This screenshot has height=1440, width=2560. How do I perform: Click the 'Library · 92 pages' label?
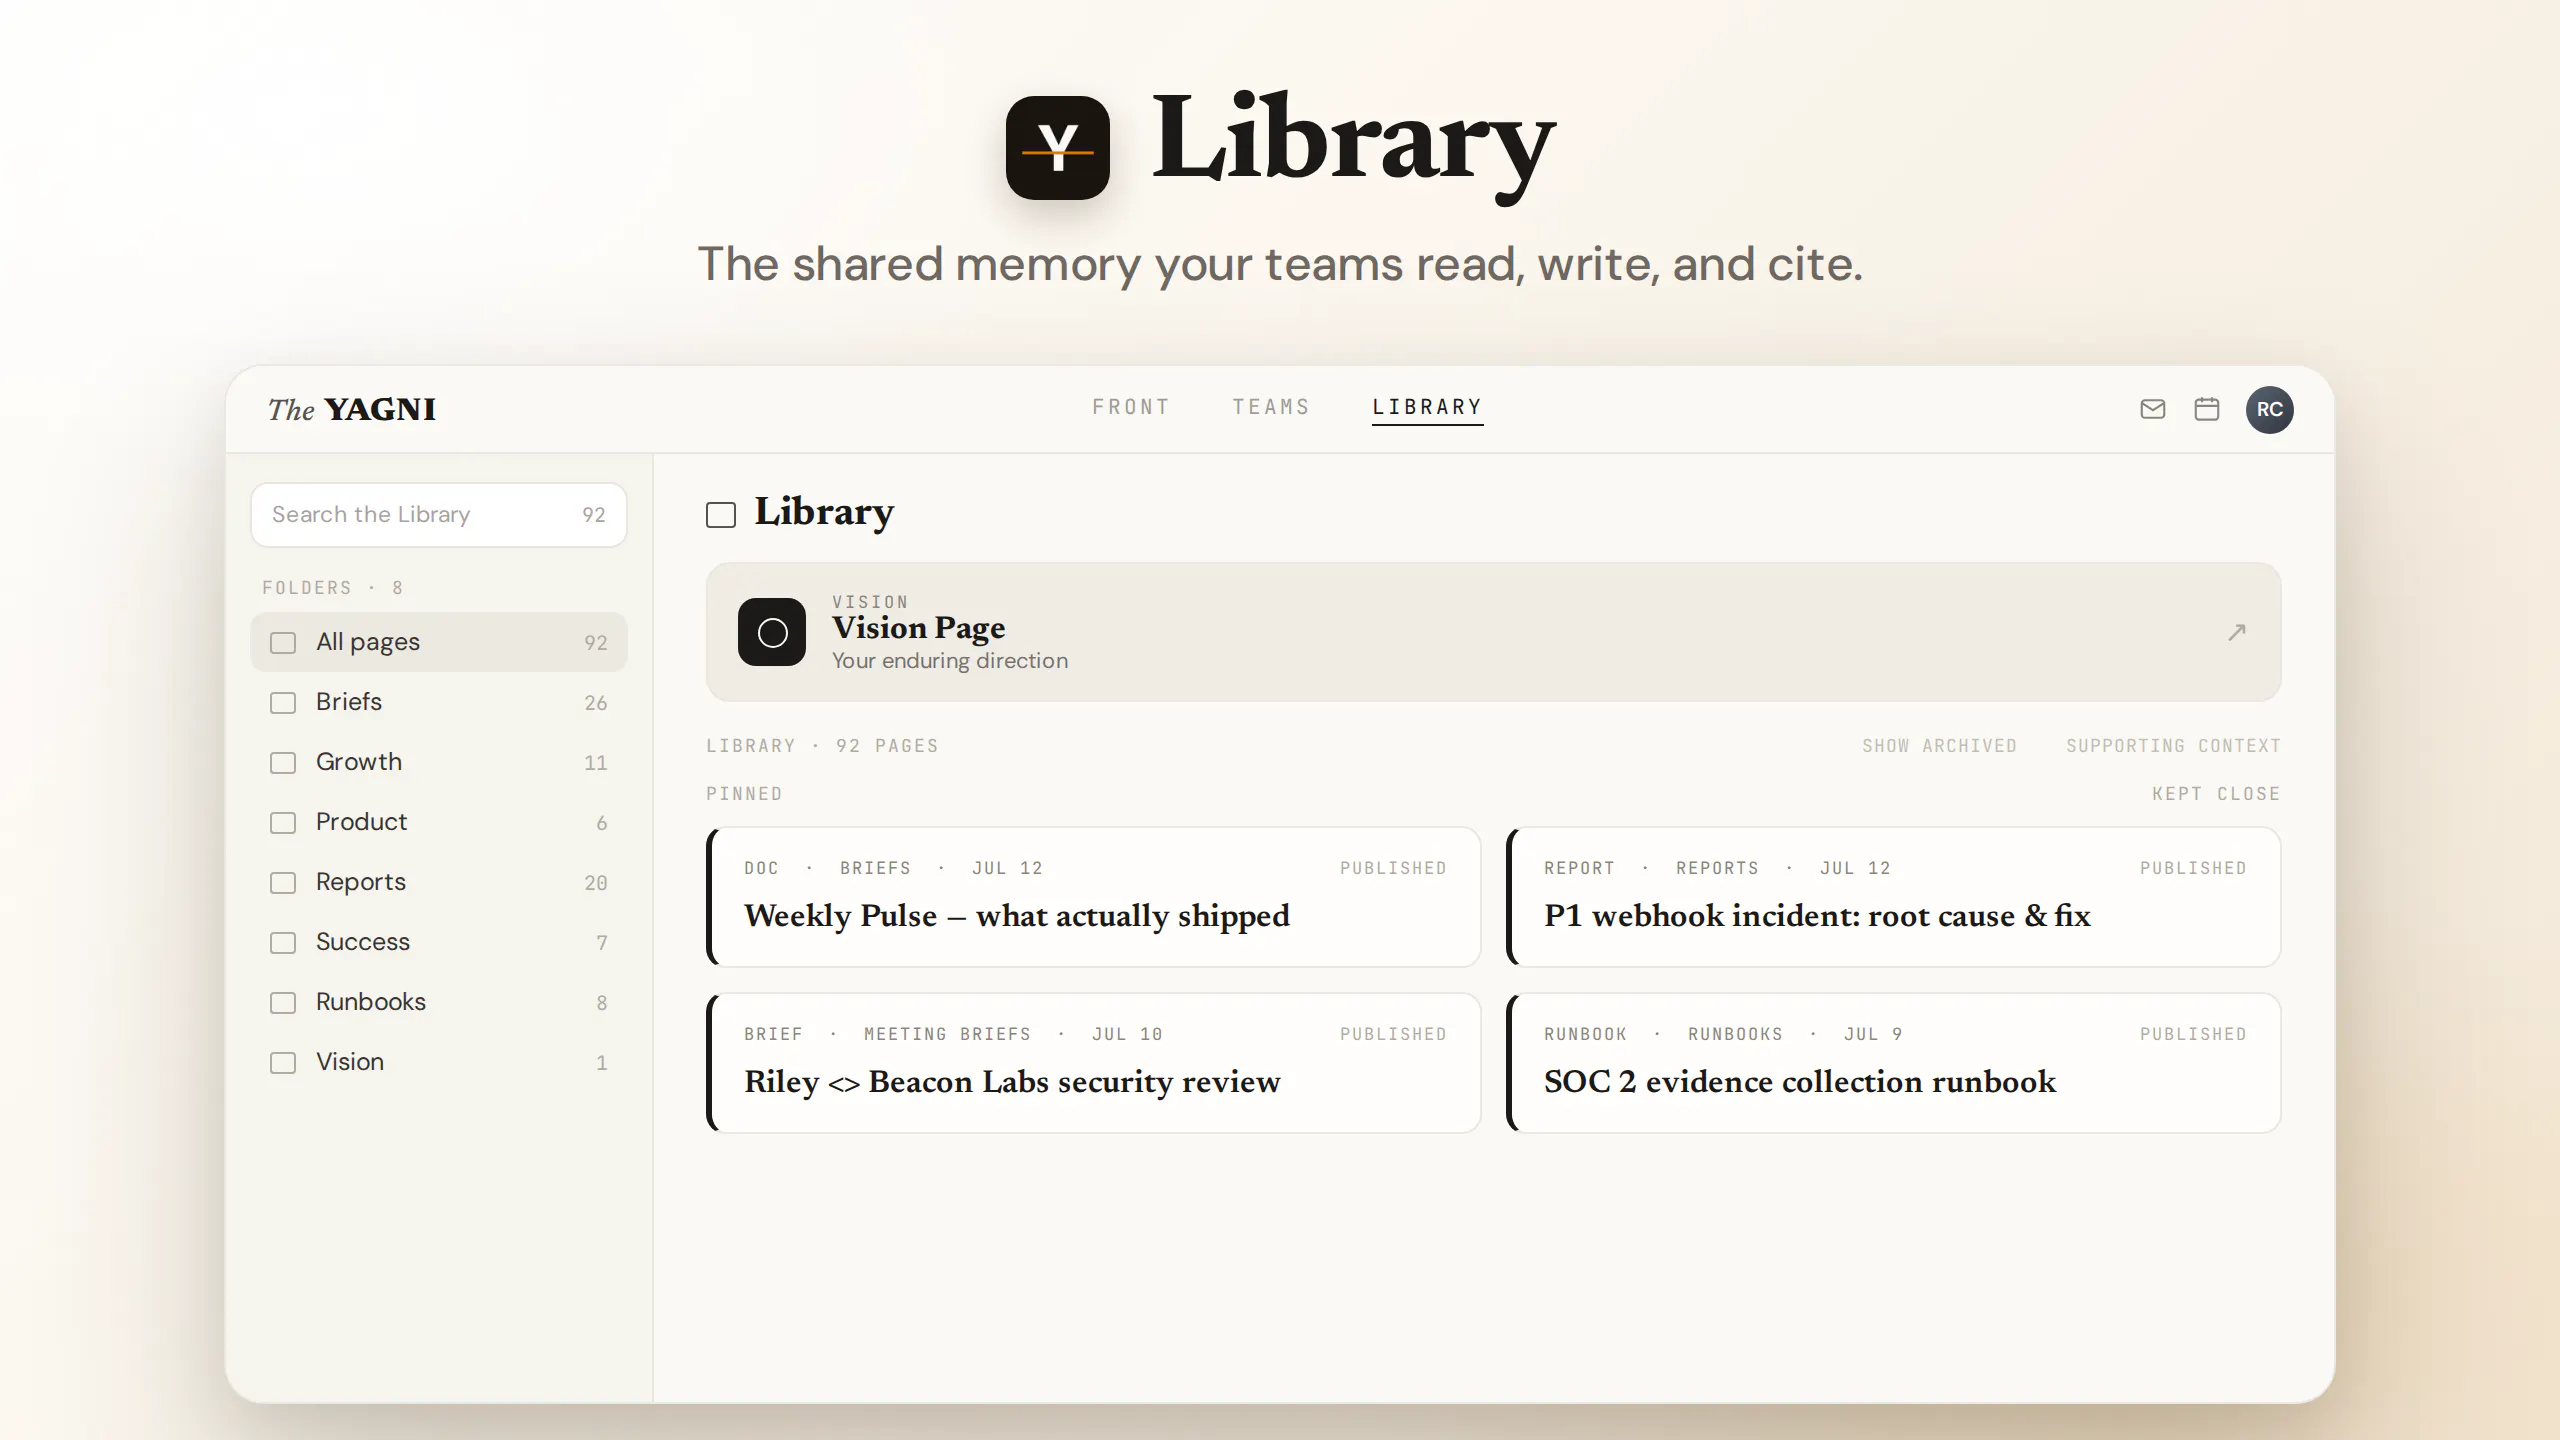pyautogui.click(x=822, y=746)
